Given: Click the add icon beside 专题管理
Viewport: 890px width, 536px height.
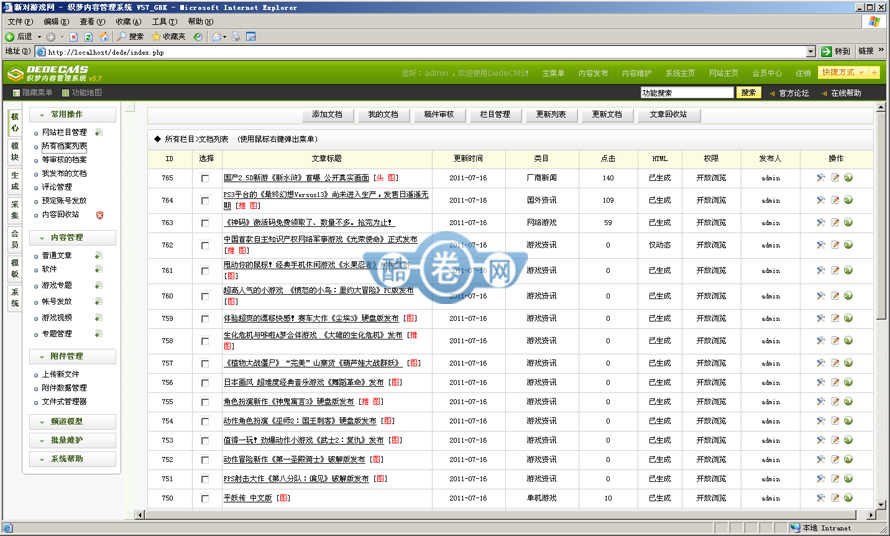Looking at the screenshot, I should click(x=99, y=333).
